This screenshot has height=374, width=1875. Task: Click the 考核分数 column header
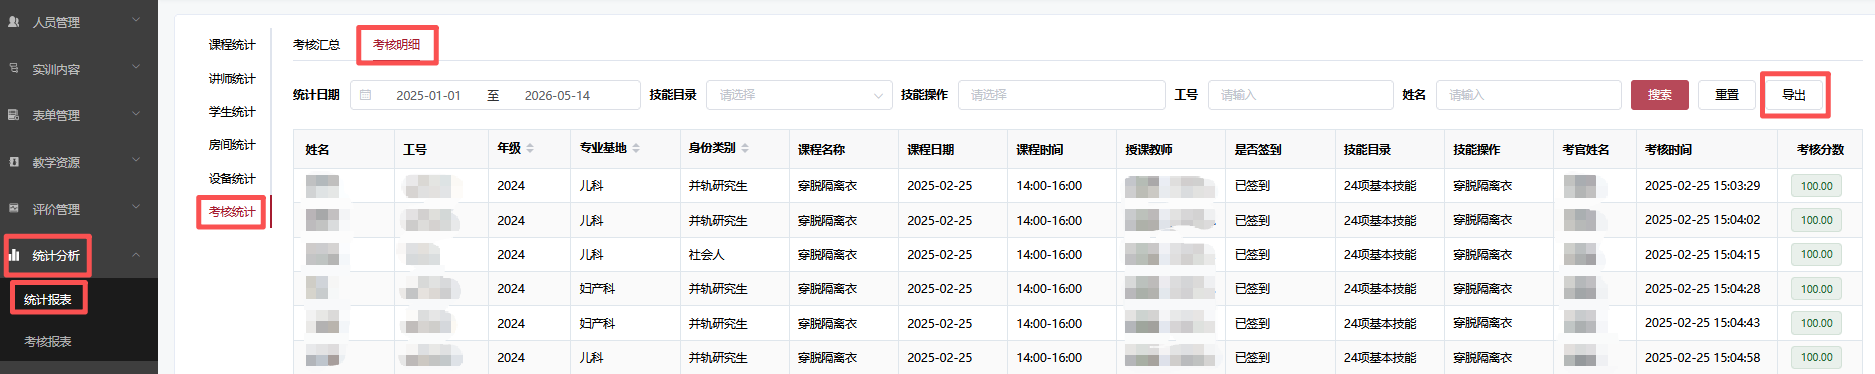(x=1820, y=149)
